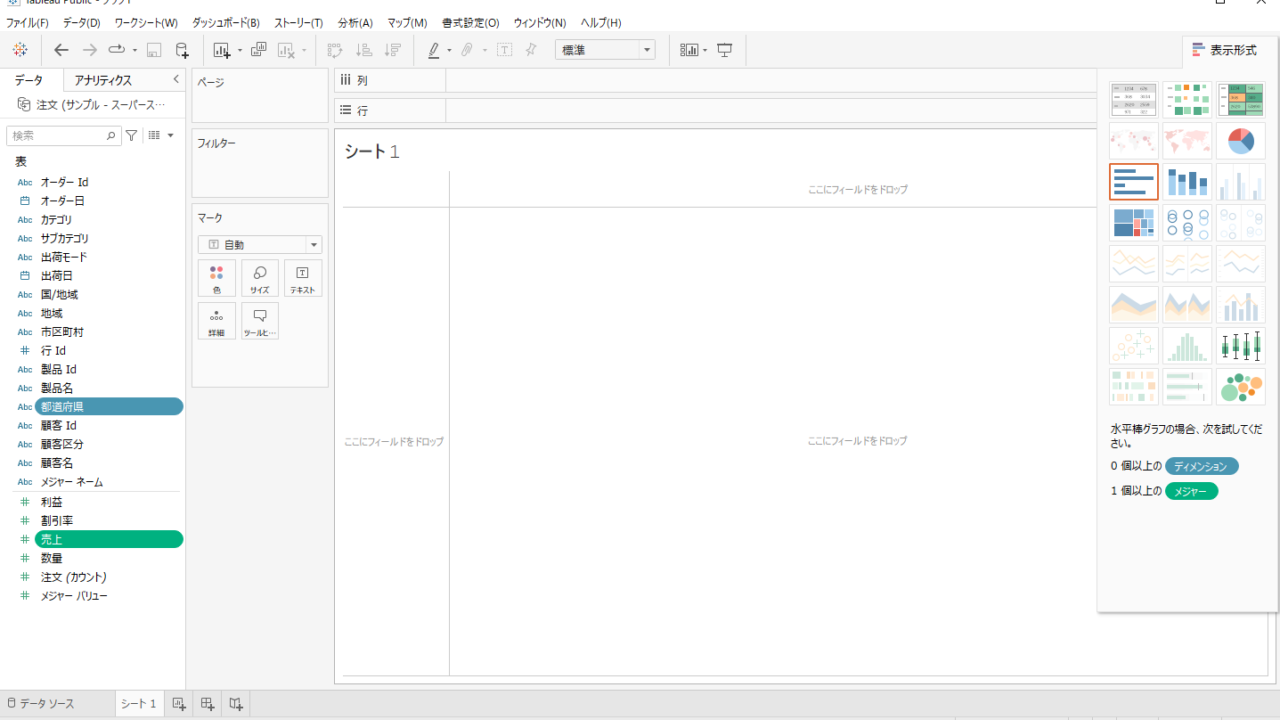Click the new worksheet chart icon

point(221,50)
